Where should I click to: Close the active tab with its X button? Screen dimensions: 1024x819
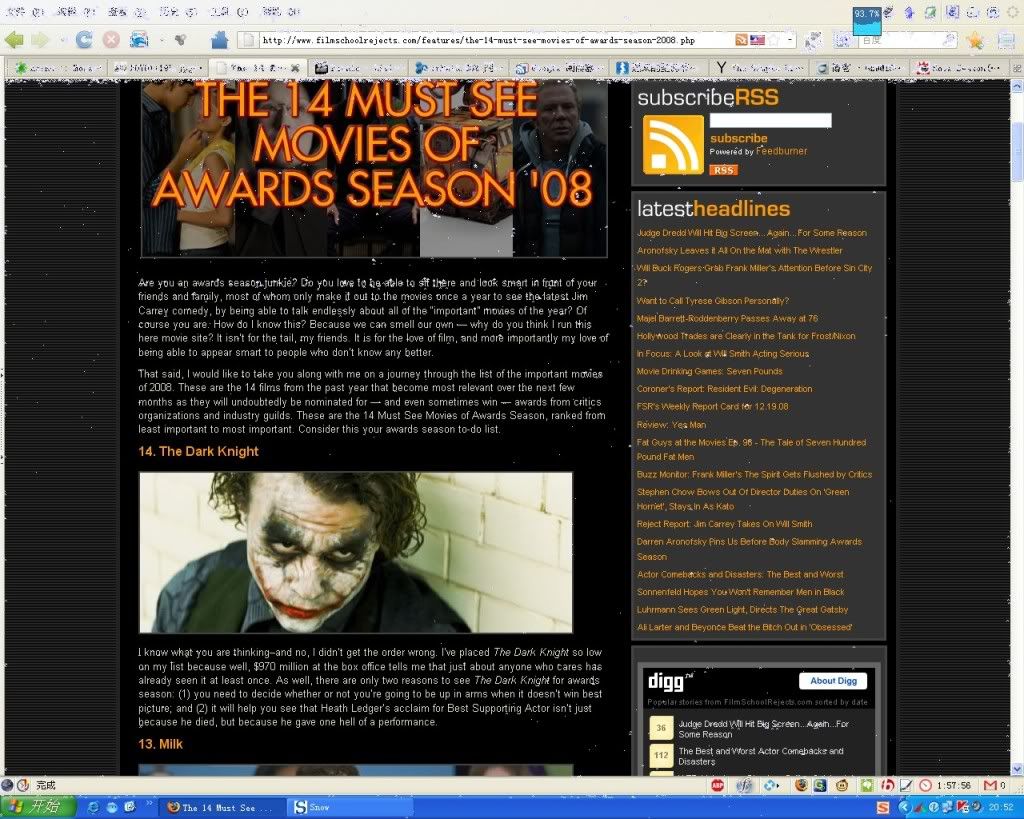coord(296,67)
